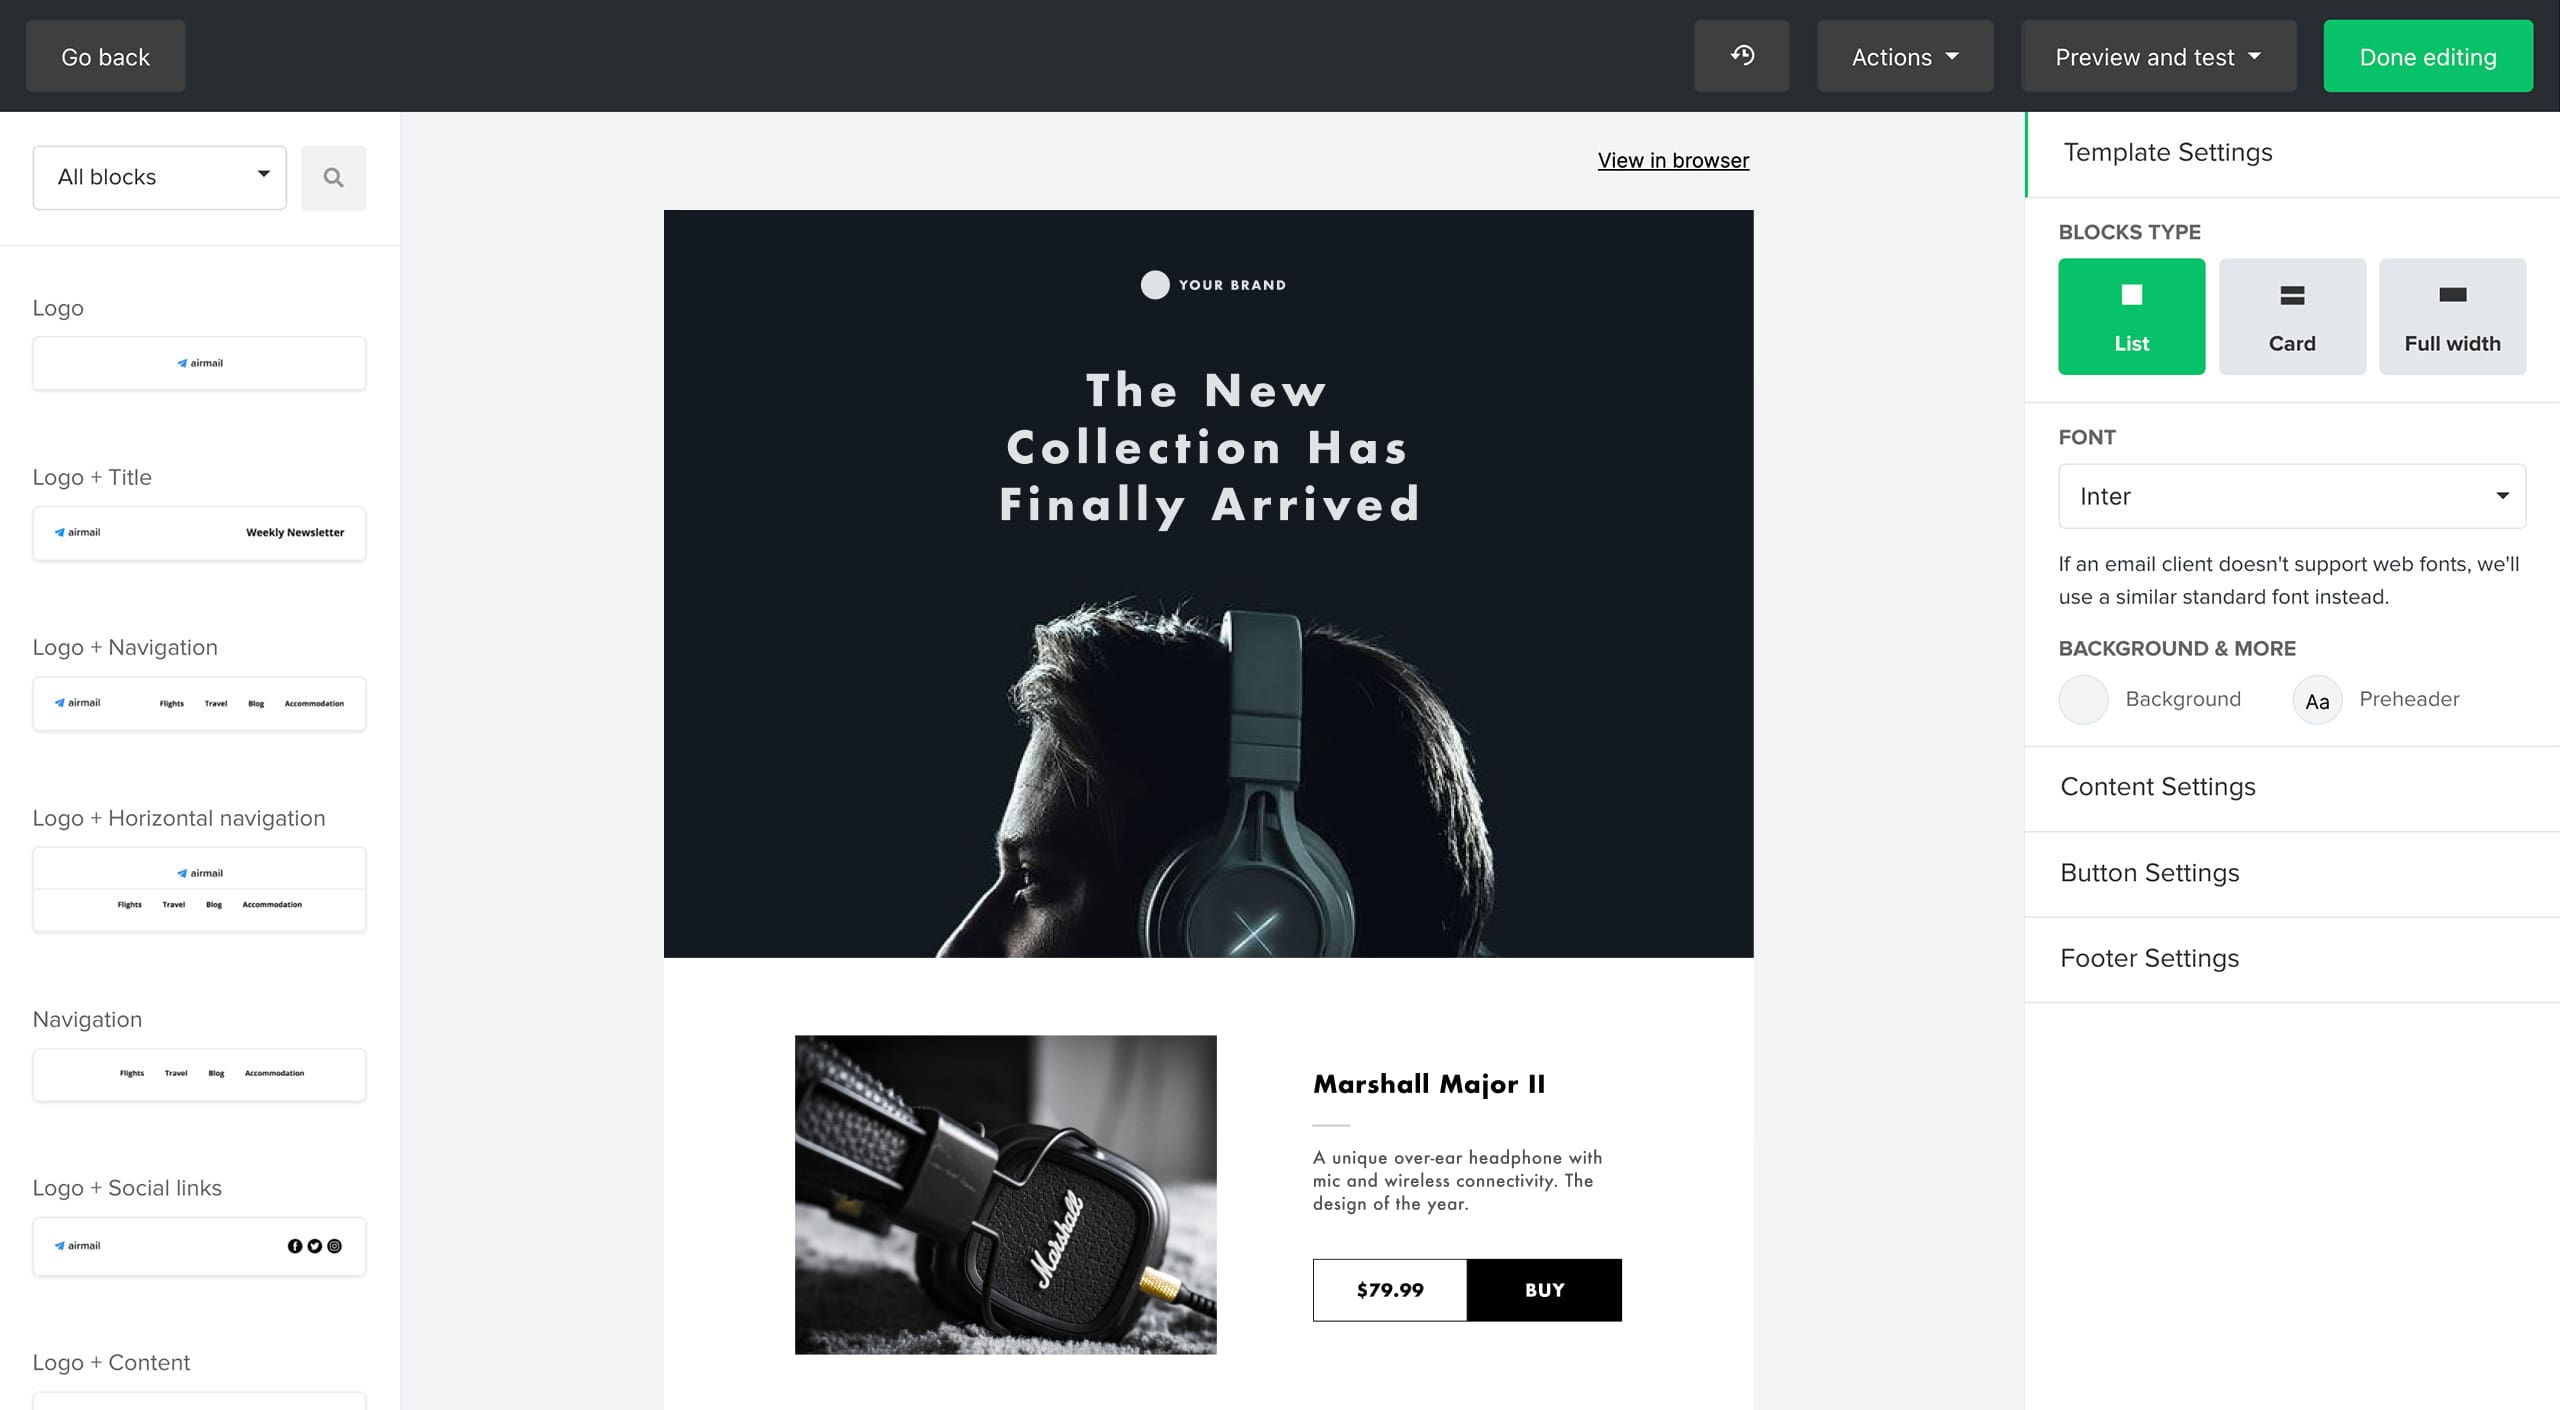Click the Preheader text icon
Screen dimensions: 2560x1410
point(2317,700)
